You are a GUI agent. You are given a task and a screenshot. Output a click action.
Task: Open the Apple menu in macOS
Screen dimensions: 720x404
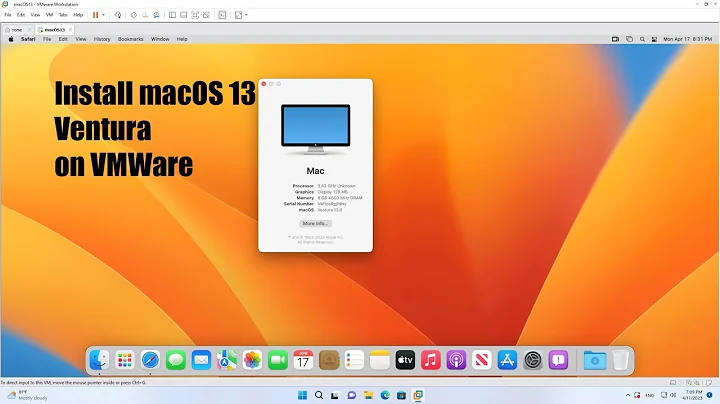coord(11,39)
